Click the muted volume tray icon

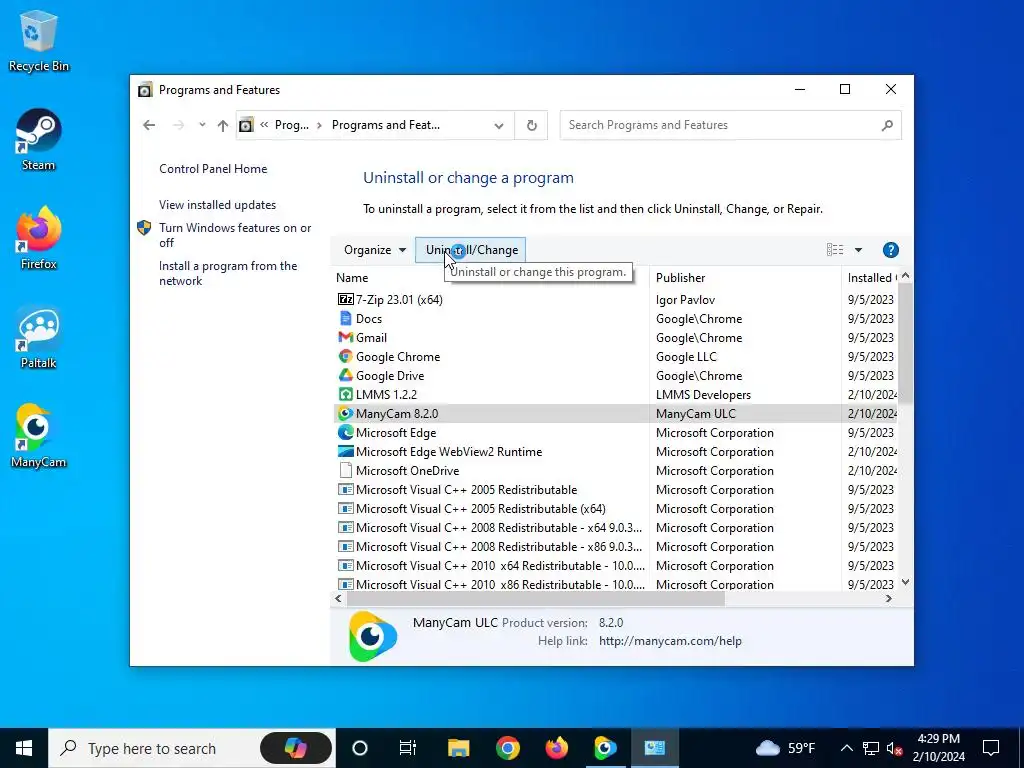click(894, 748)
